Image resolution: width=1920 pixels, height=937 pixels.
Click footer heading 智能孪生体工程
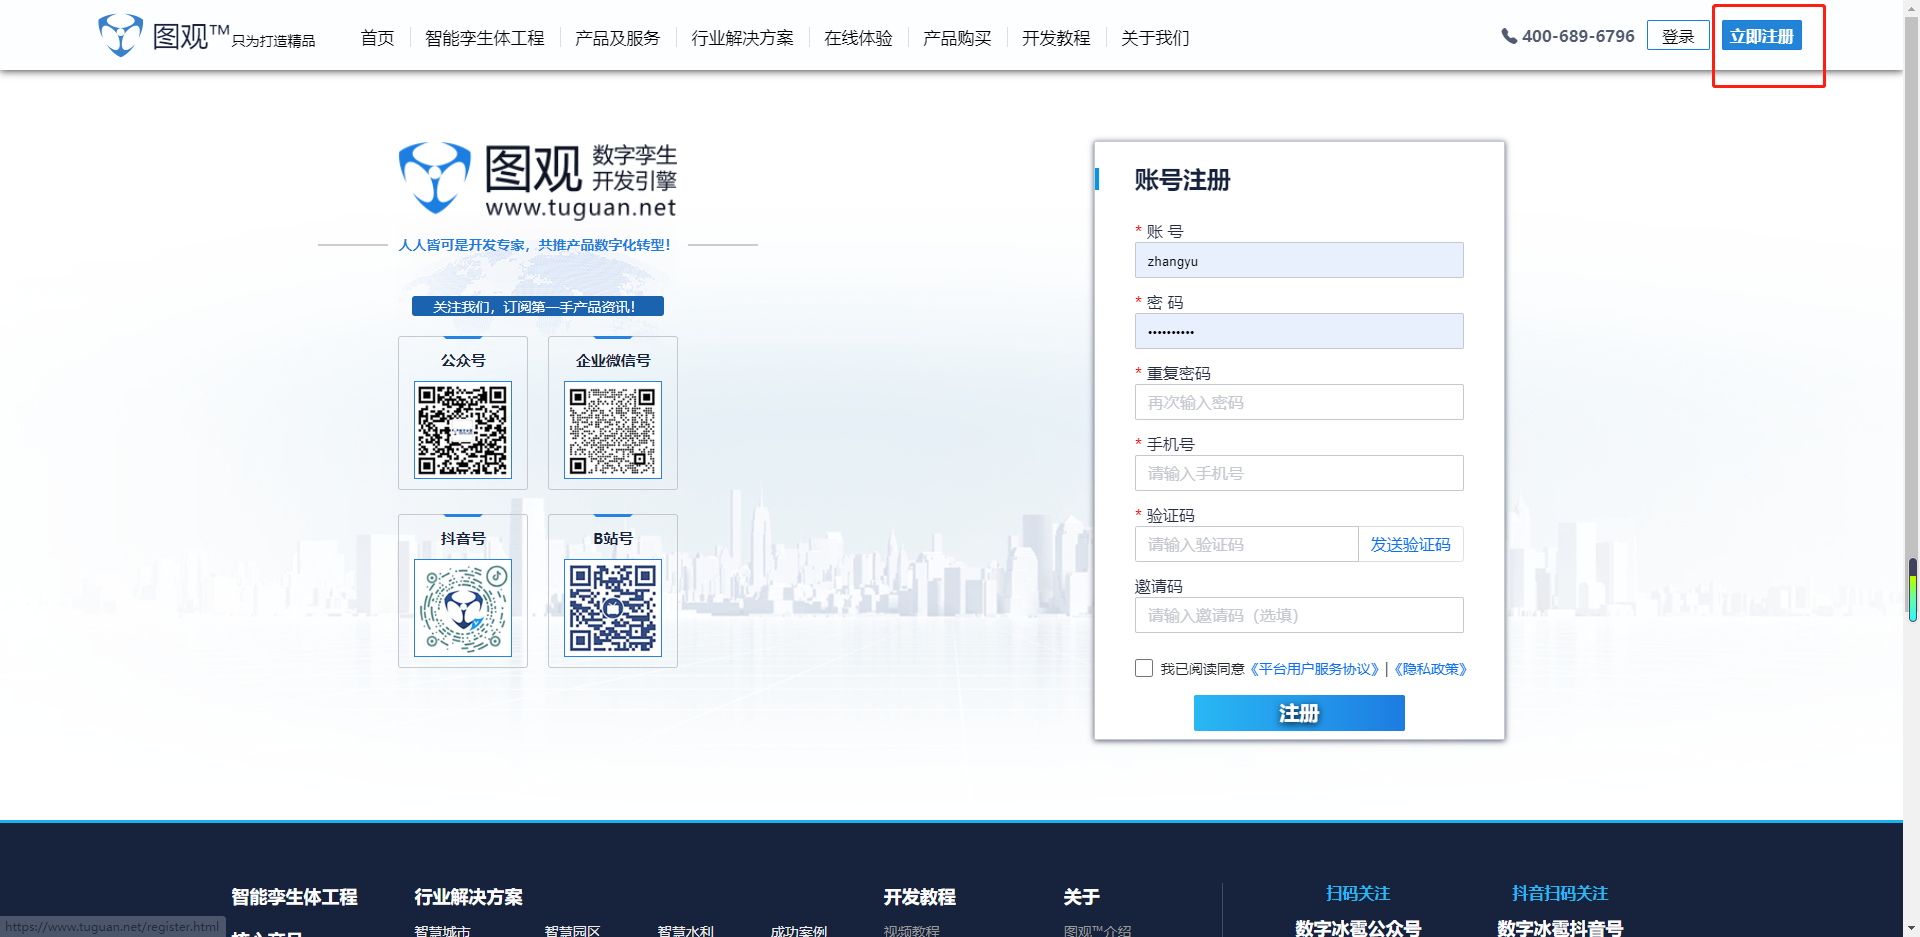[x=294, y=897]
